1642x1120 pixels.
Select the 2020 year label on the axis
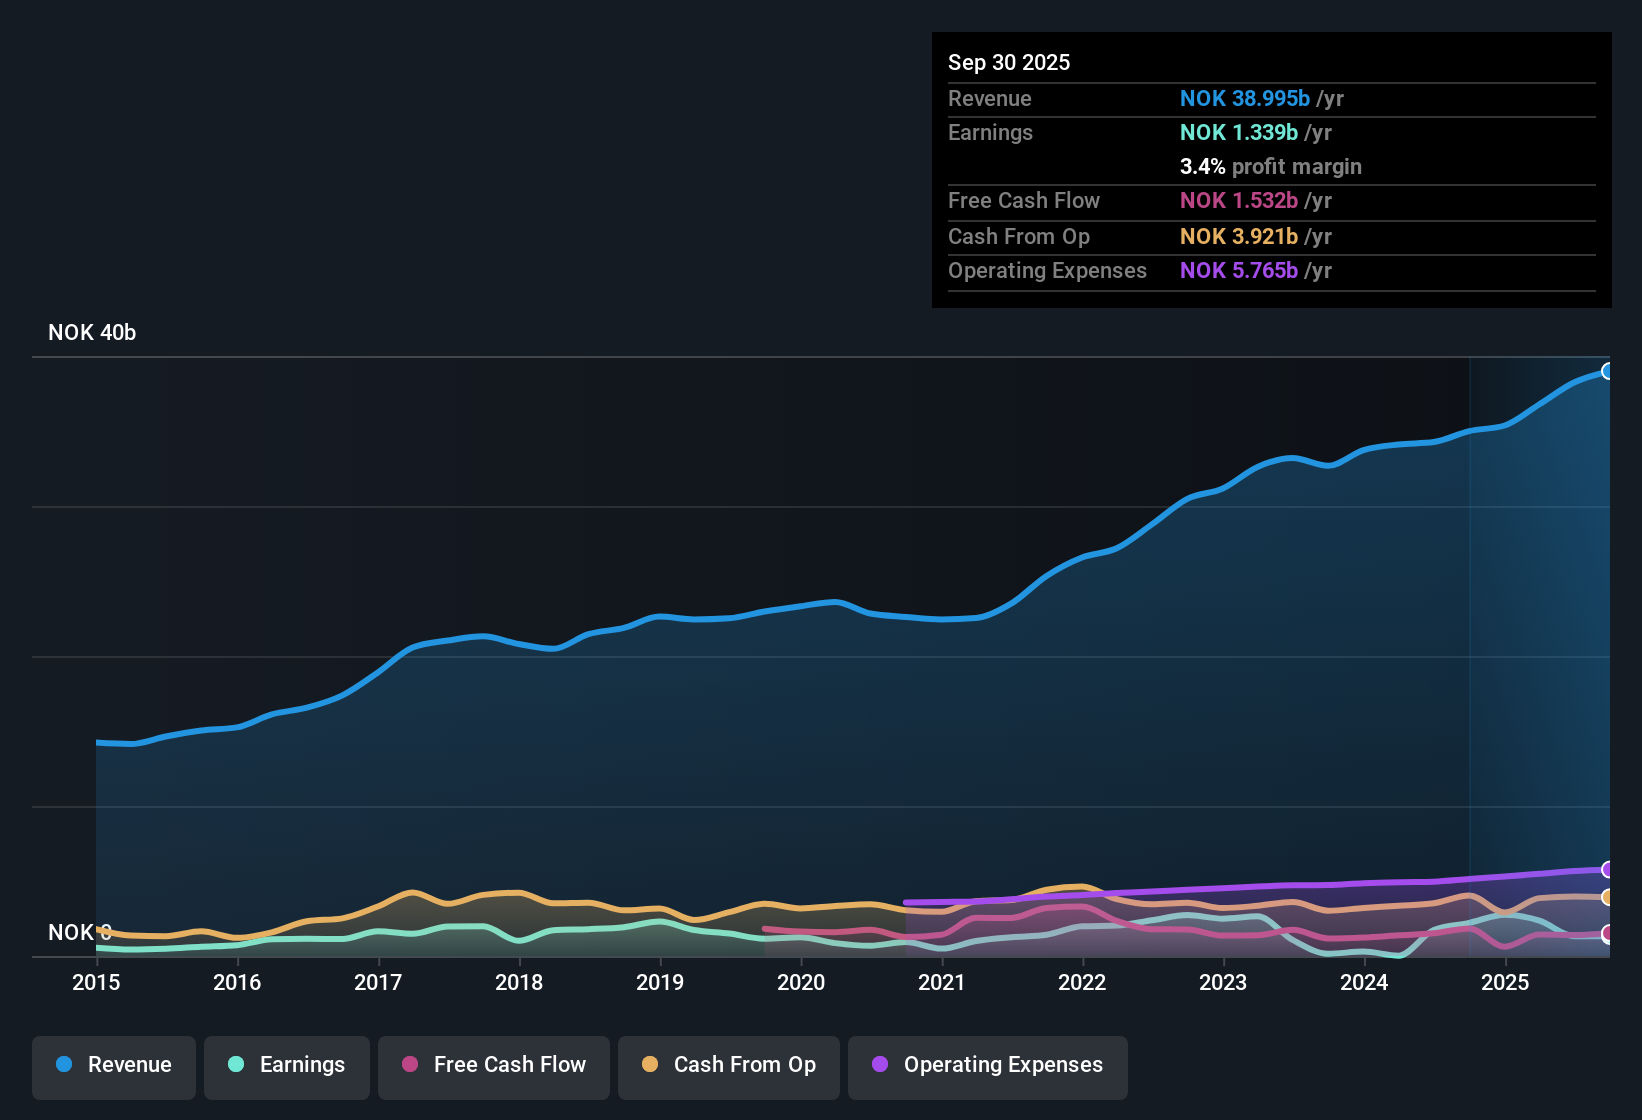click(801, 983)
